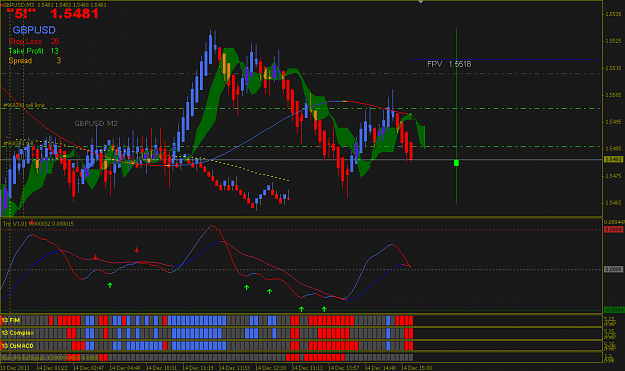Click the red "5!" countdown label
The width and height of the screenshot is (625, 371).
(x=22, y=14)
